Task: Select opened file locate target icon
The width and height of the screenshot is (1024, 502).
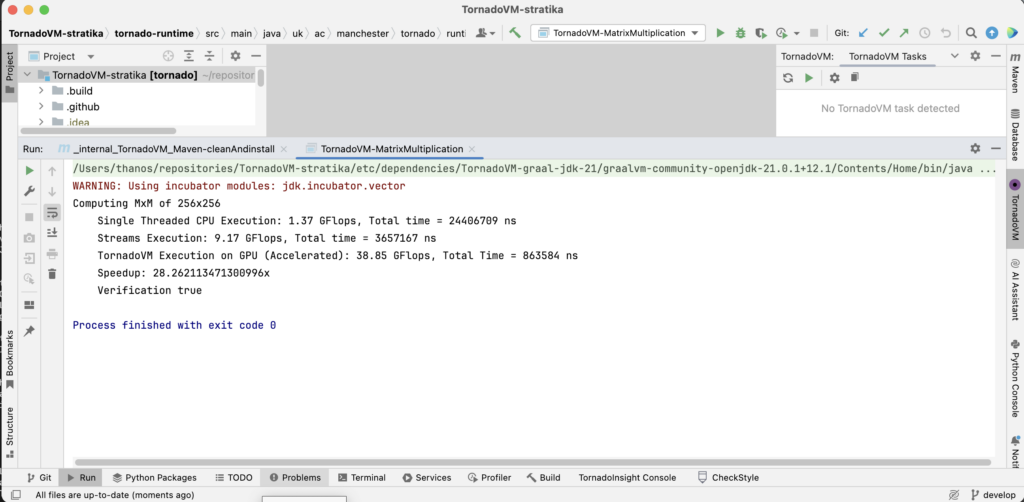Action: click(x=168, y=56)
